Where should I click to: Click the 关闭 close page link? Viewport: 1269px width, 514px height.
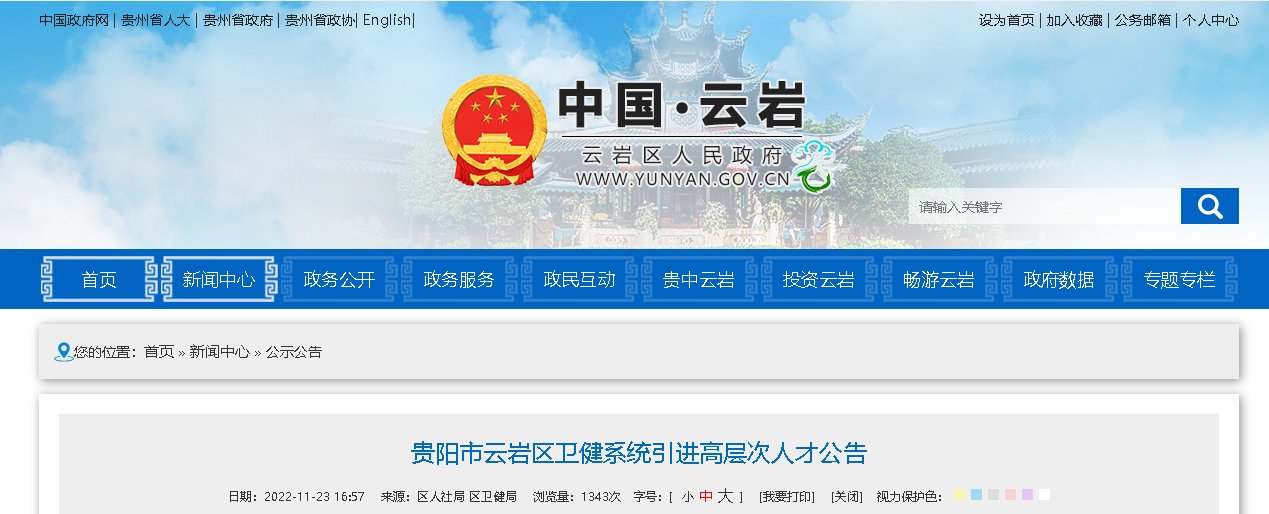(846, 497)
